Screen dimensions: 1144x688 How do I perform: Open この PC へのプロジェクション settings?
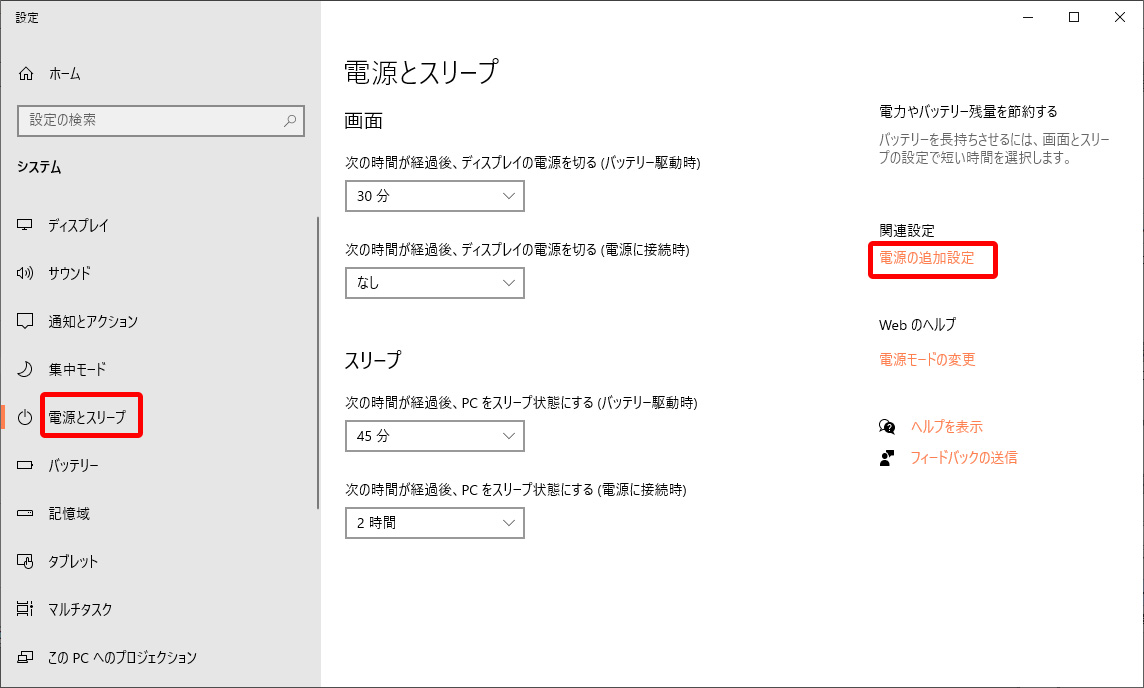point(122,657)
